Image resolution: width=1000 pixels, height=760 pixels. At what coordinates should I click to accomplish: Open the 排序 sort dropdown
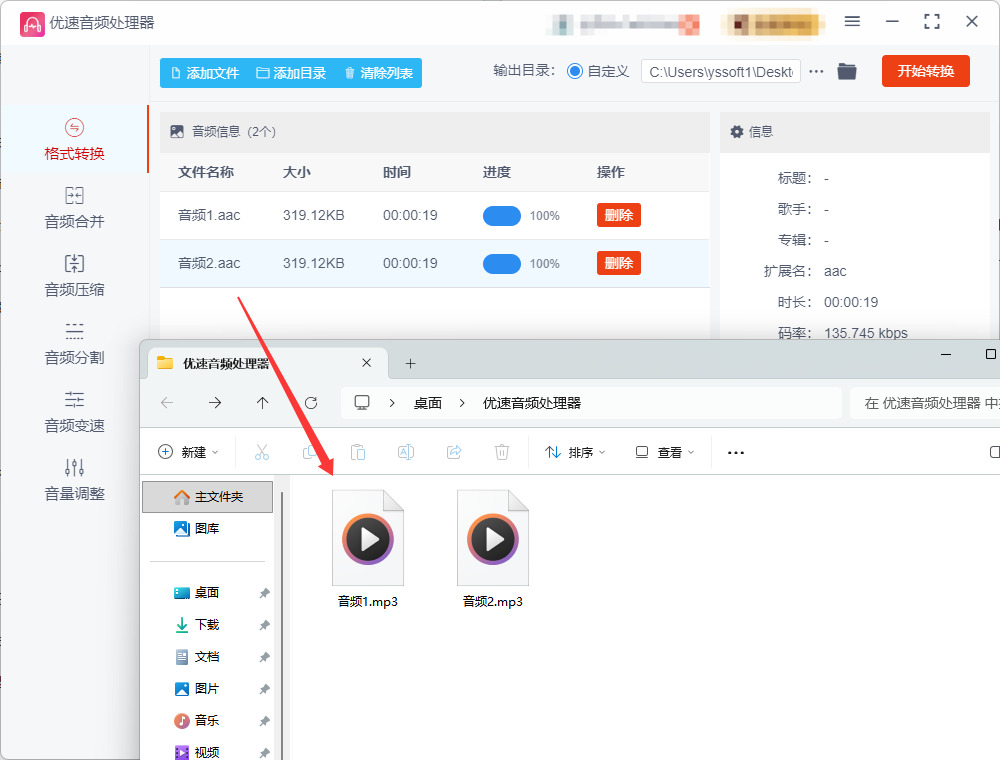pos(575,452)
